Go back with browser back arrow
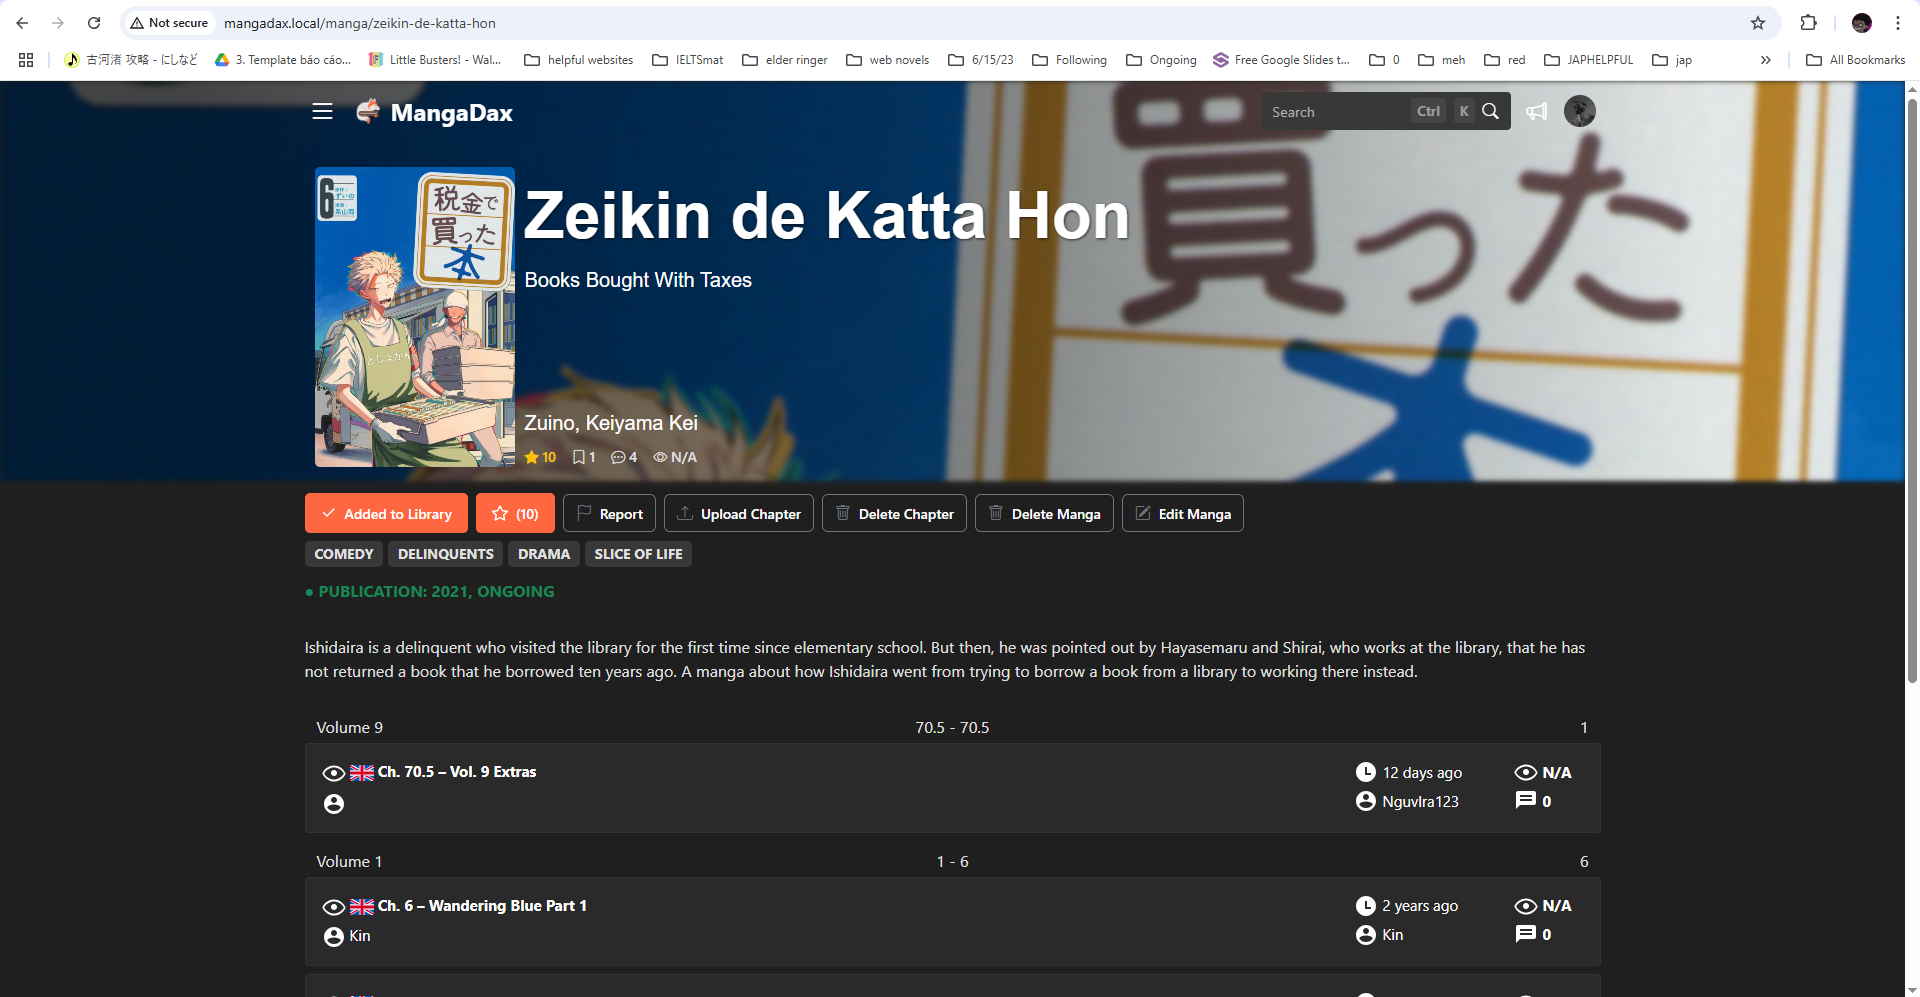The height and width of the screenshot is (997, 1920). (x=22, y=23)
